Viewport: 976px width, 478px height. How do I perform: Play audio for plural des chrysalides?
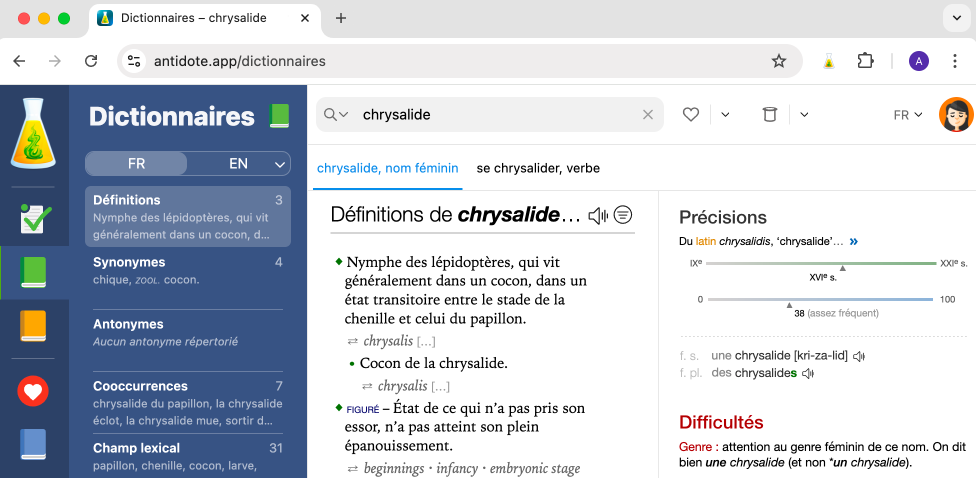pyautogui.click(x=808, y=374)
